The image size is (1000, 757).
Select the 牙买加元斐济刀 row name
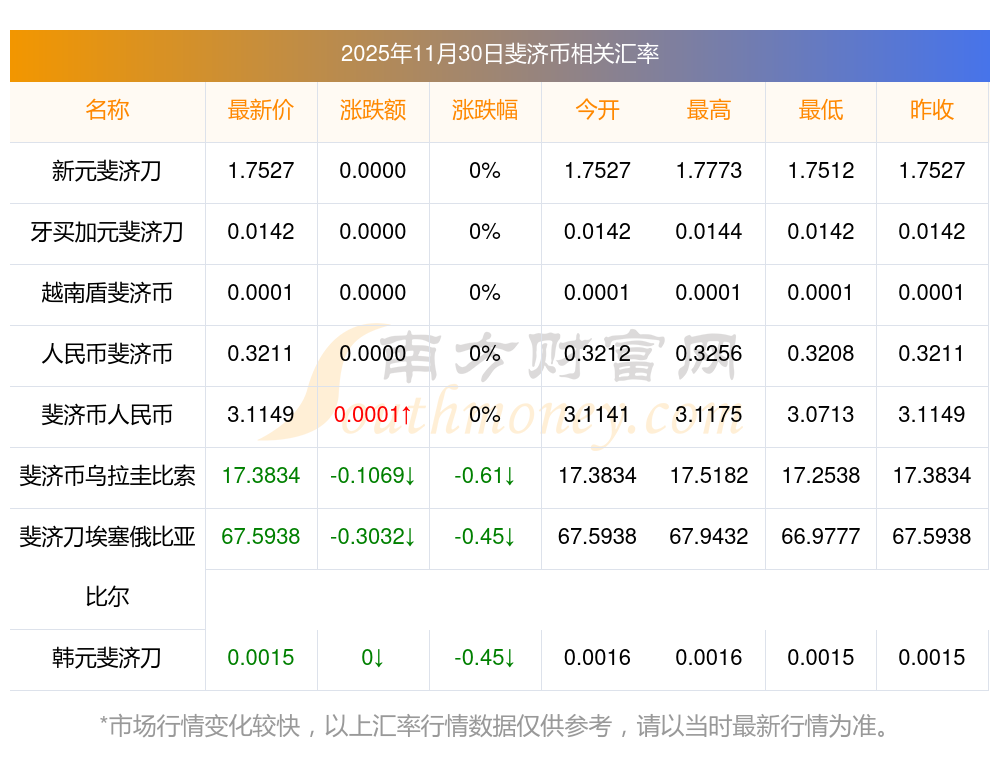point(107,232)
